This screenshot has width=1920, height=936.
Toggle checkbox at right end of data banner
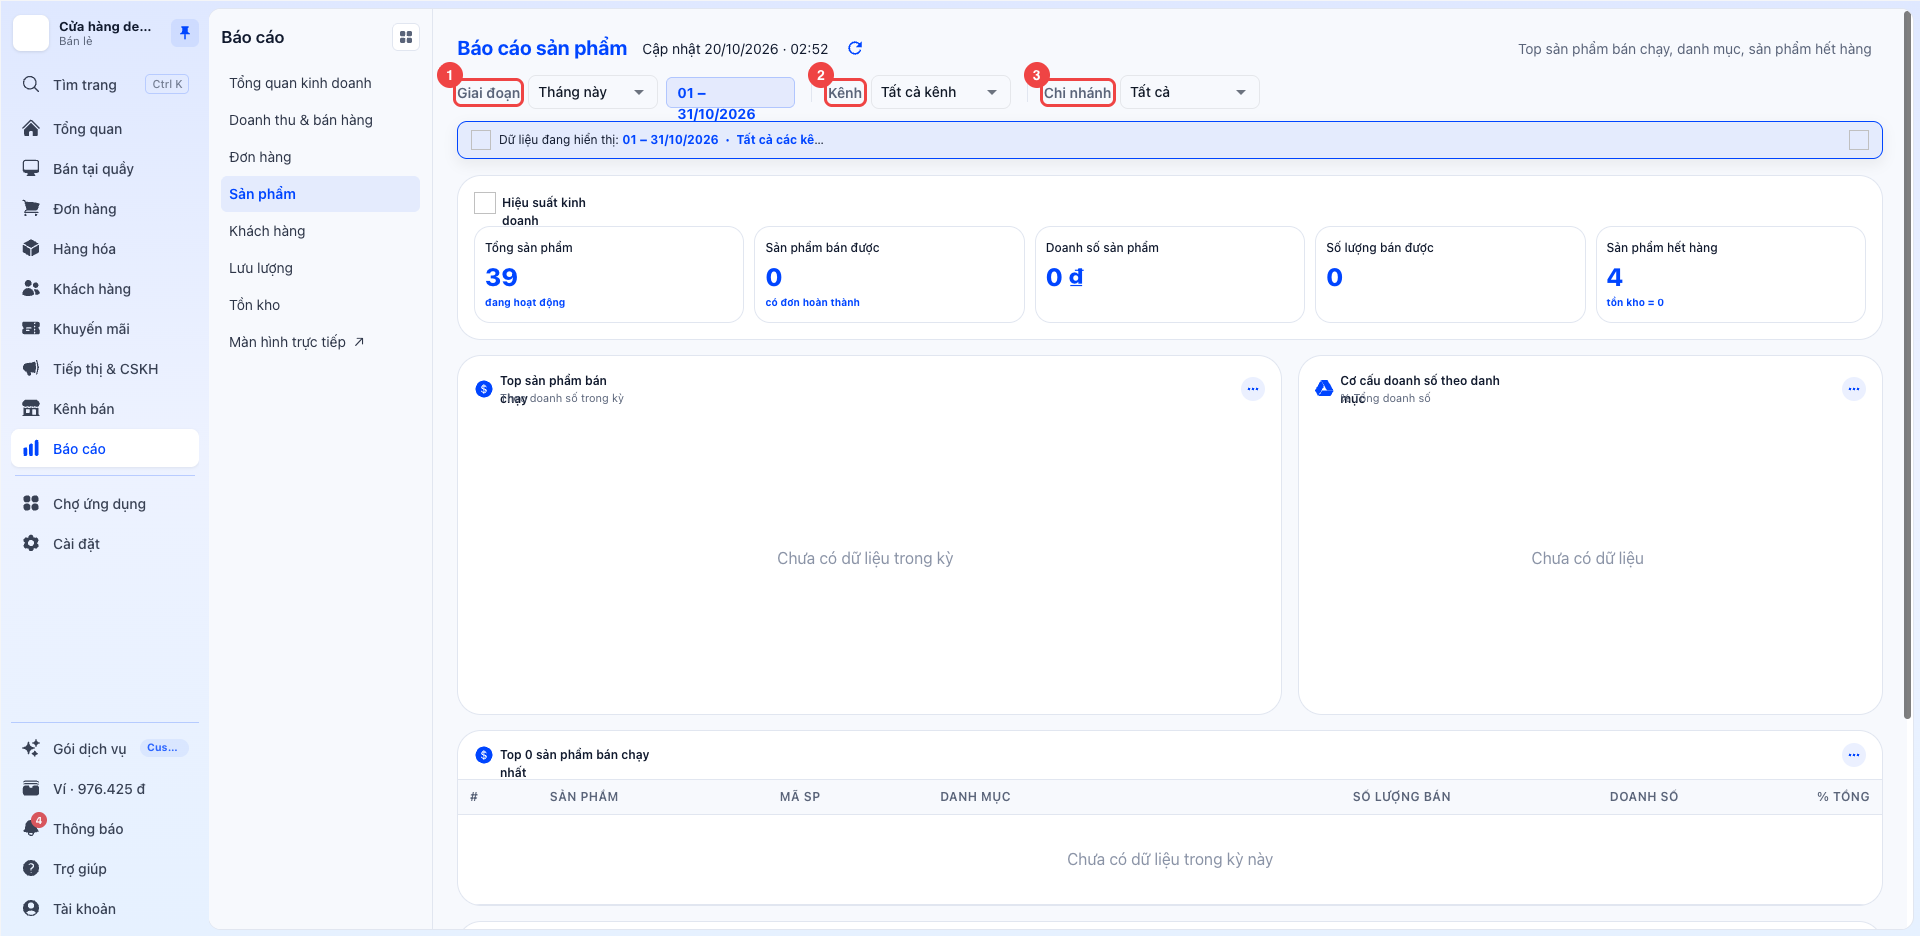click(x=1859, y=140)
